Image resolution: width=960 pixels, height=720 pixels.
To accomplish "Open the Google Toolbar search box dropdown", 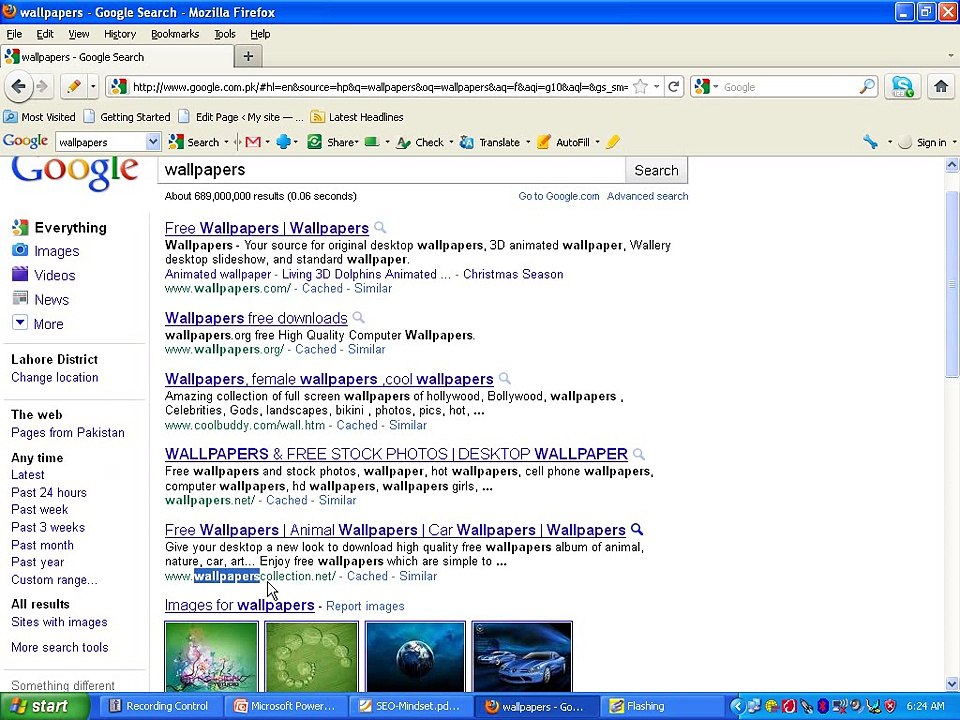I will [x=153, y=142].
